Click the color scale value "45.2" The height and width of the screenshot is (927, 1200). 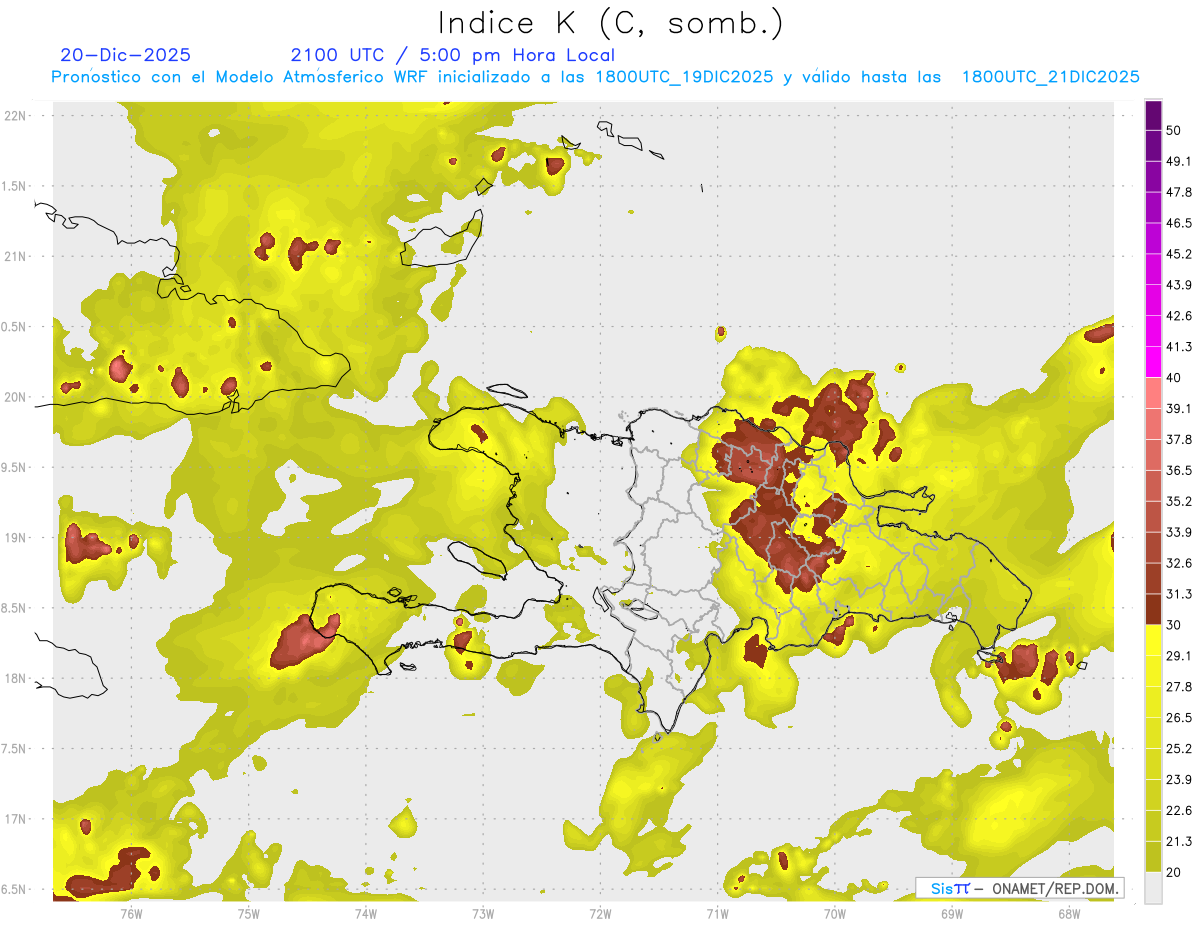coord(1179,254)
